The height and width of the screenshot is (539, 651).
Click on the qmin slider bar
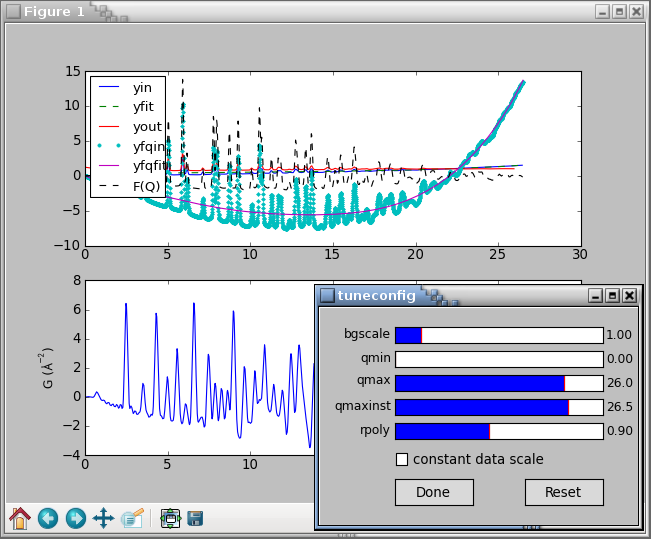[x=498, y=359]
